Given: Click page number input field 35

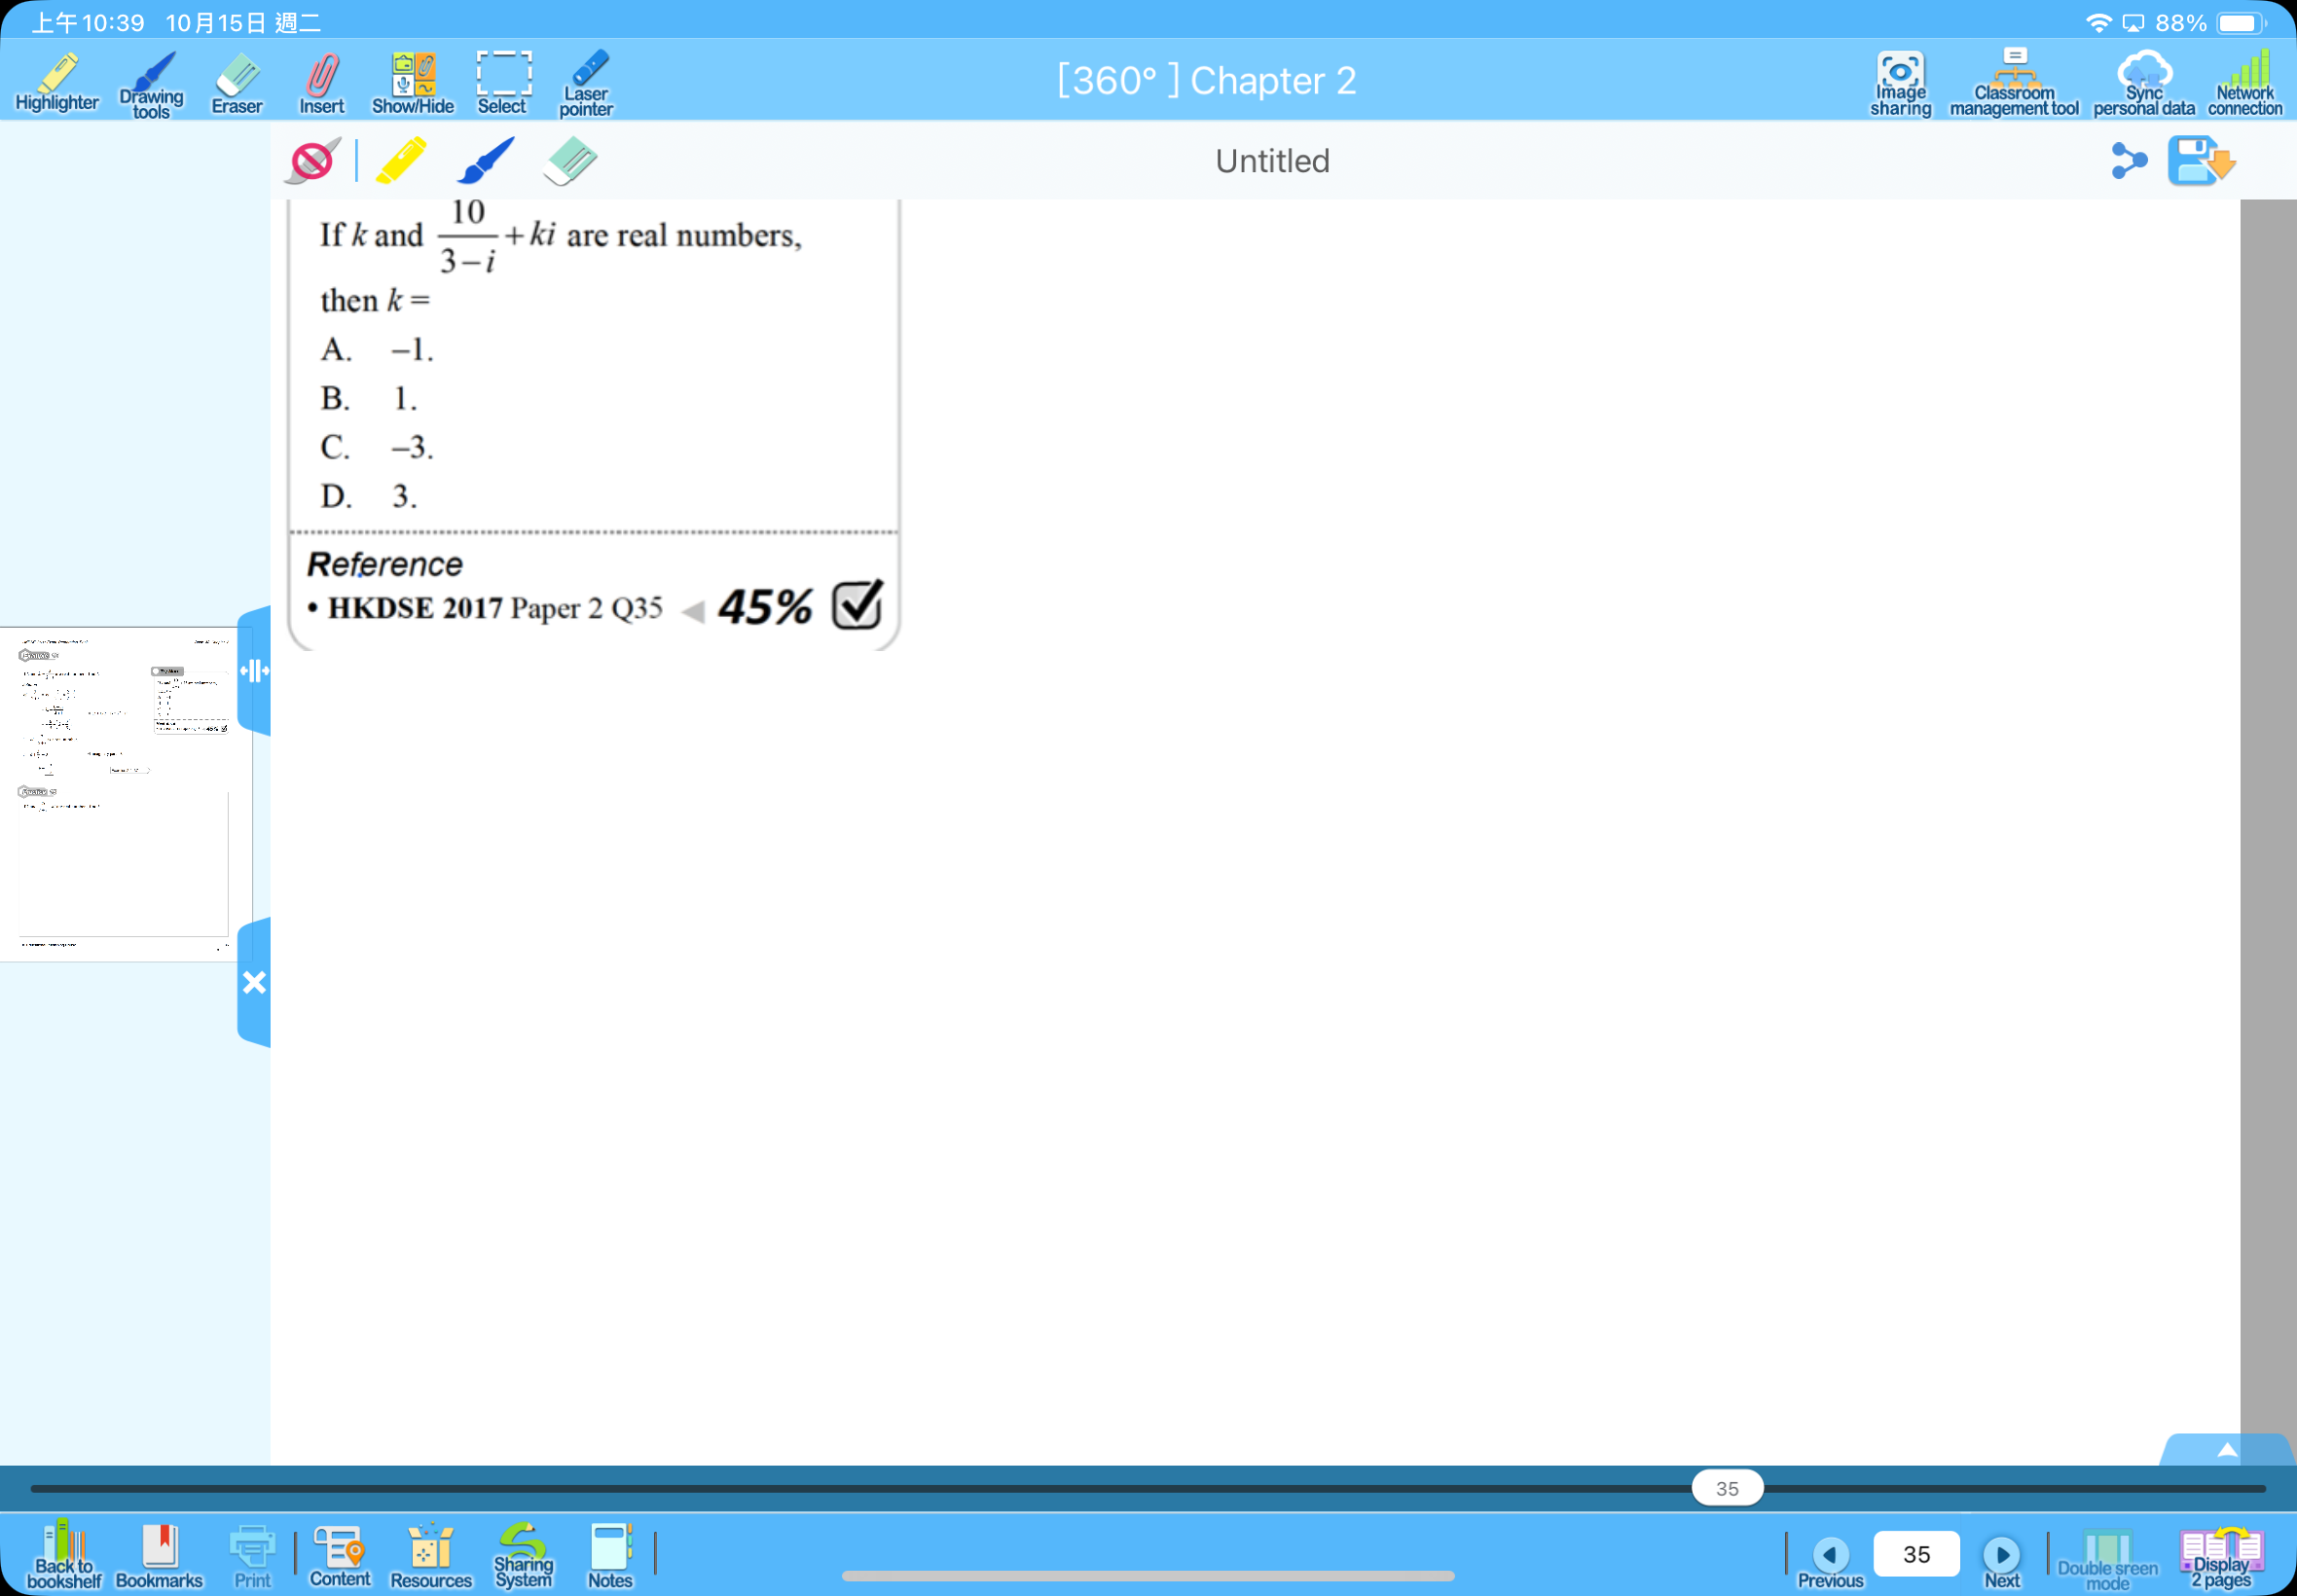Looking at the screenshot, I should [x=1914, y=1554].
